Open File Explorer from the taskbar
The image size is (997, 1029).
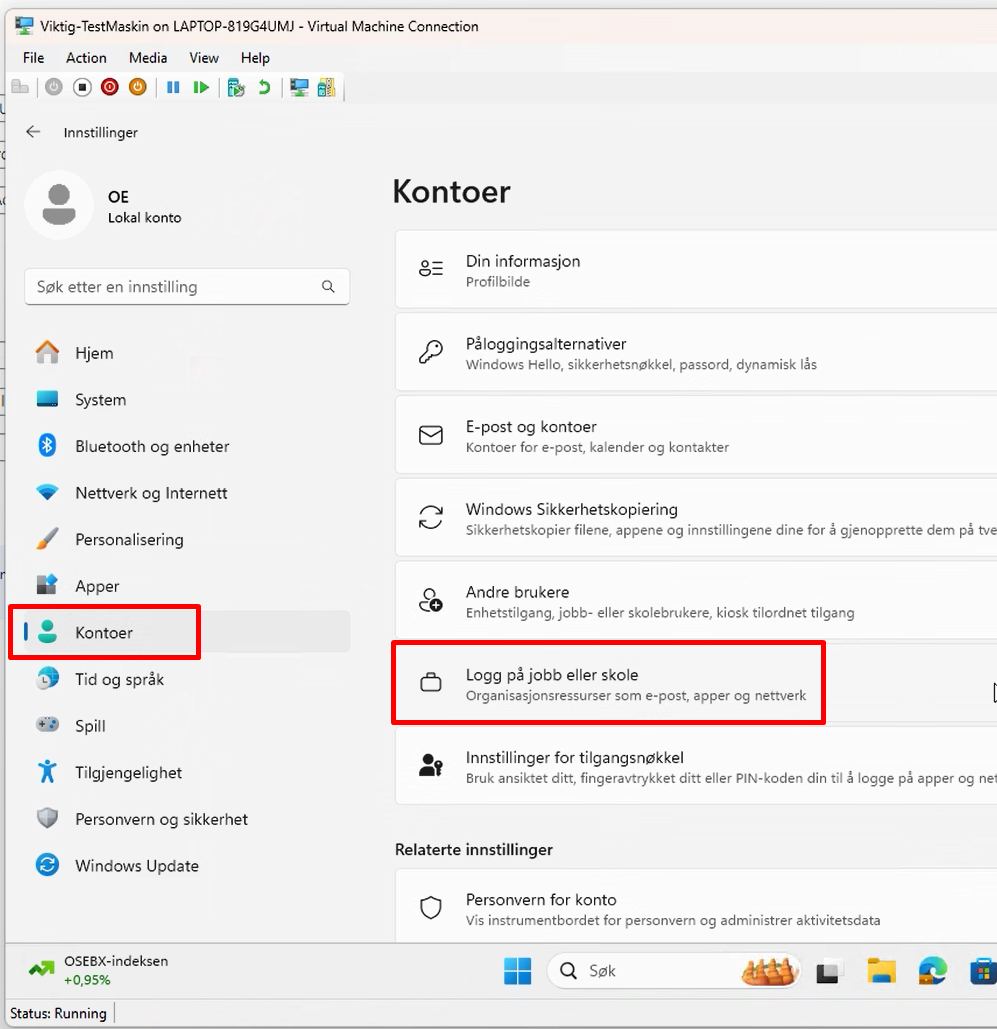(x=881, y=971)
